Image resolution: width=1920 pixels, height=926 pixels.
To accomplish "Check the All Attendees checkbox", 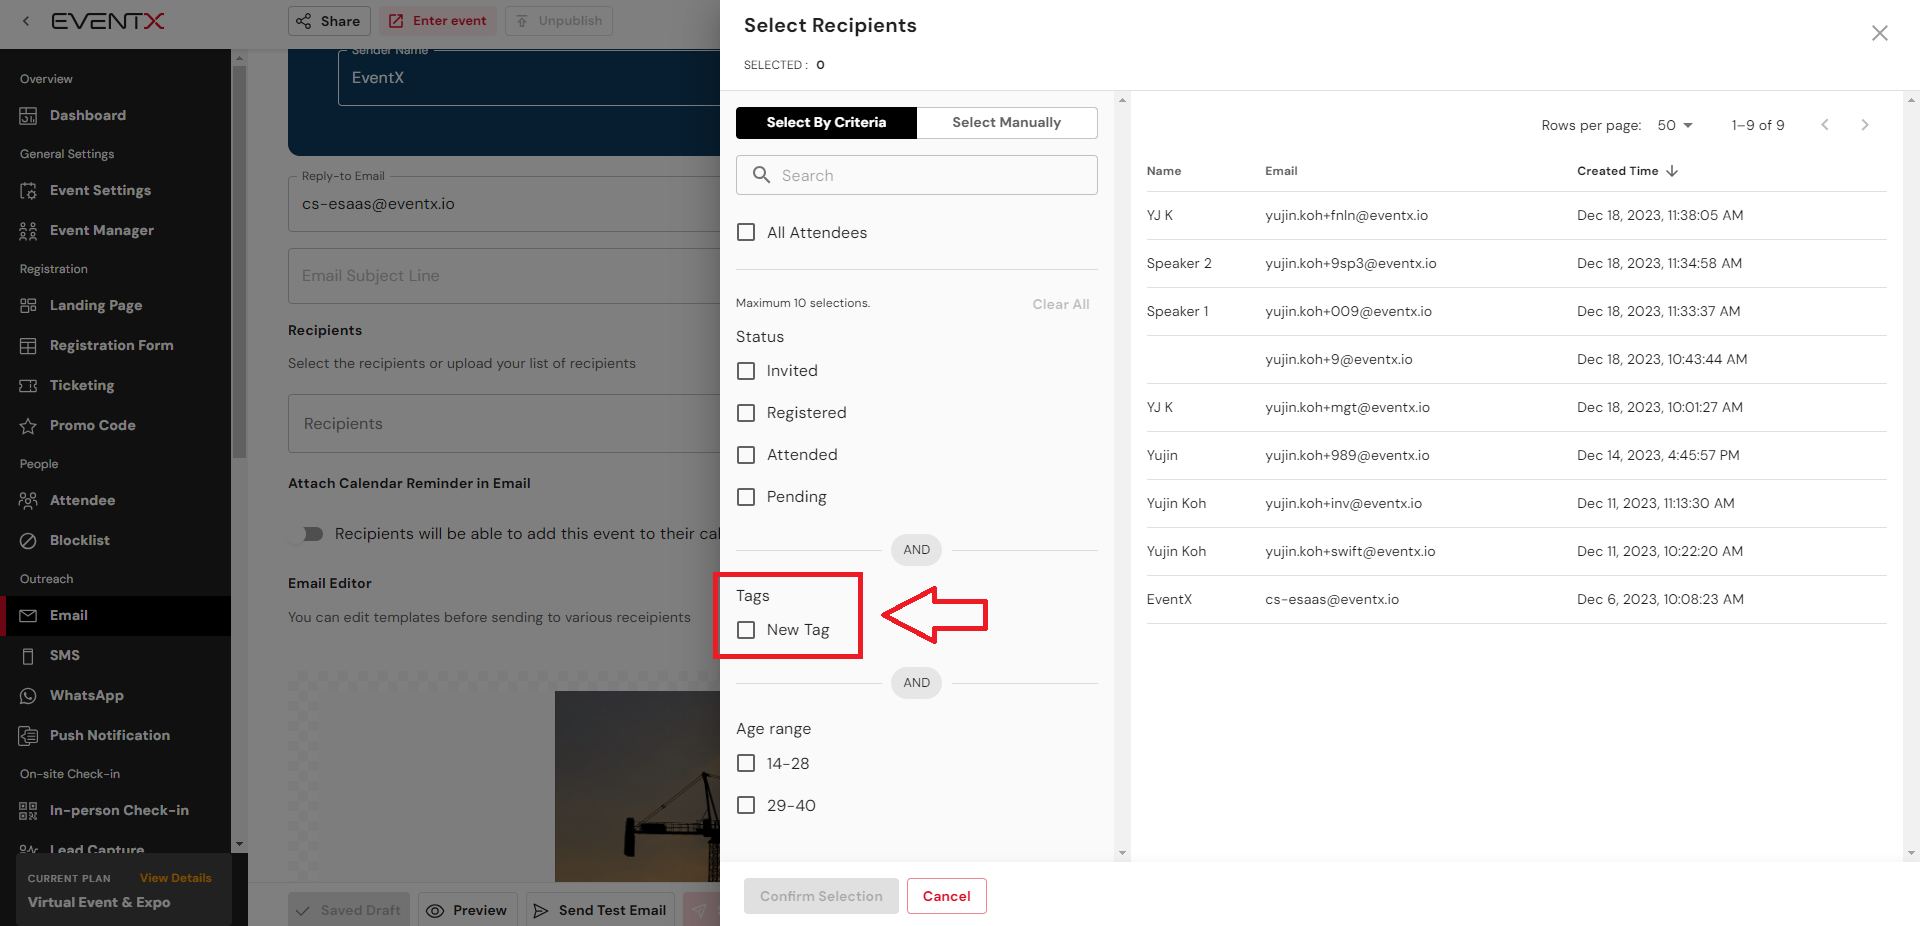I will pos(746,233).
